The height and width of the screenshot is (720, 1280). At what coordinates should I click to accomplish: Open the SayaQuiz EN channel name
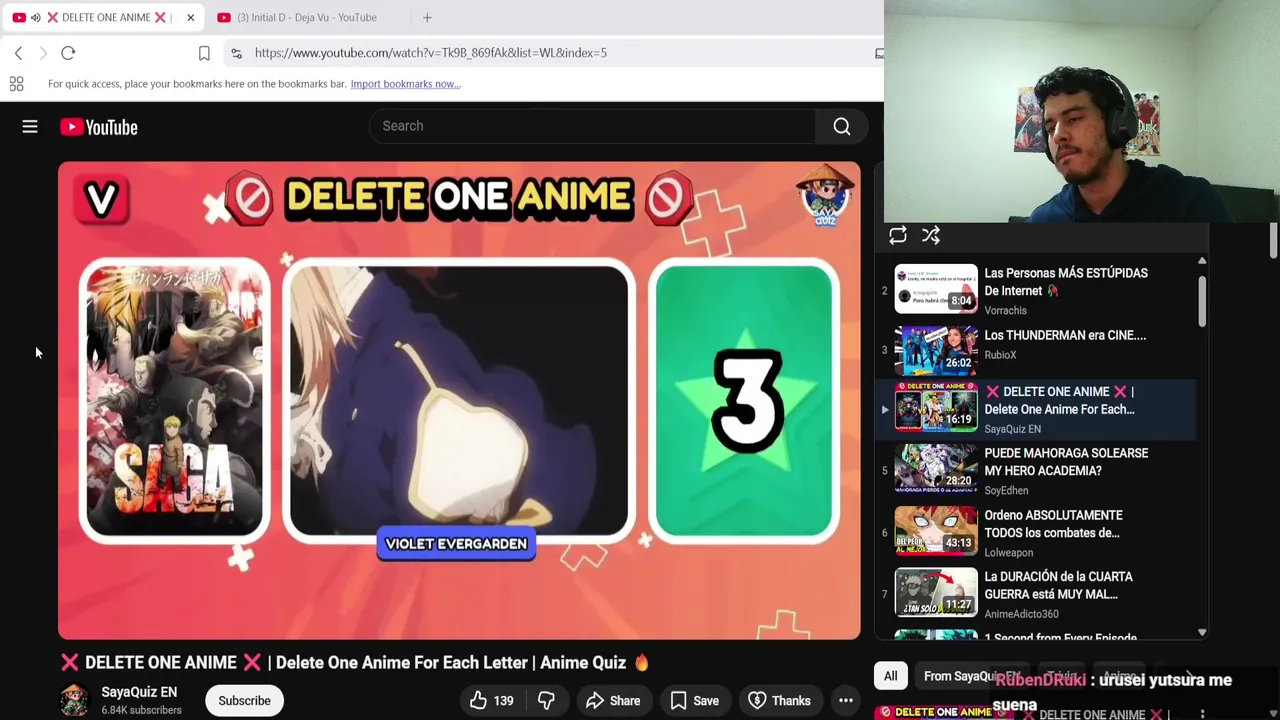coord(139,692)
